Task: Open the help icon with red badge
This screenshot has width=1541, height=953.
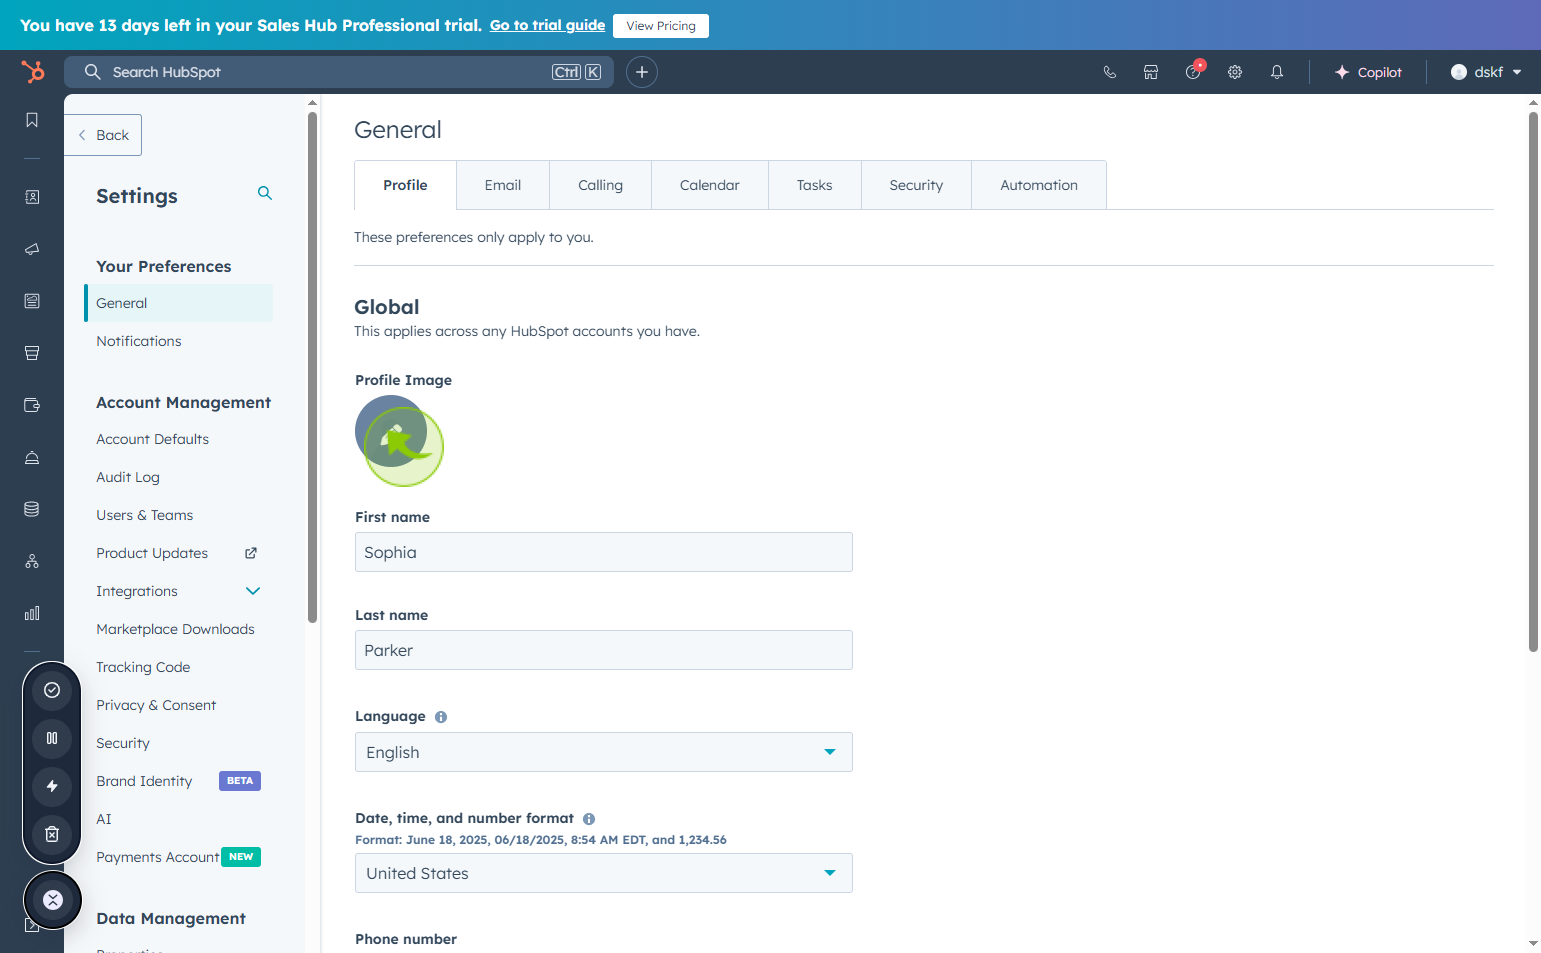Action: click(1193, 71)
